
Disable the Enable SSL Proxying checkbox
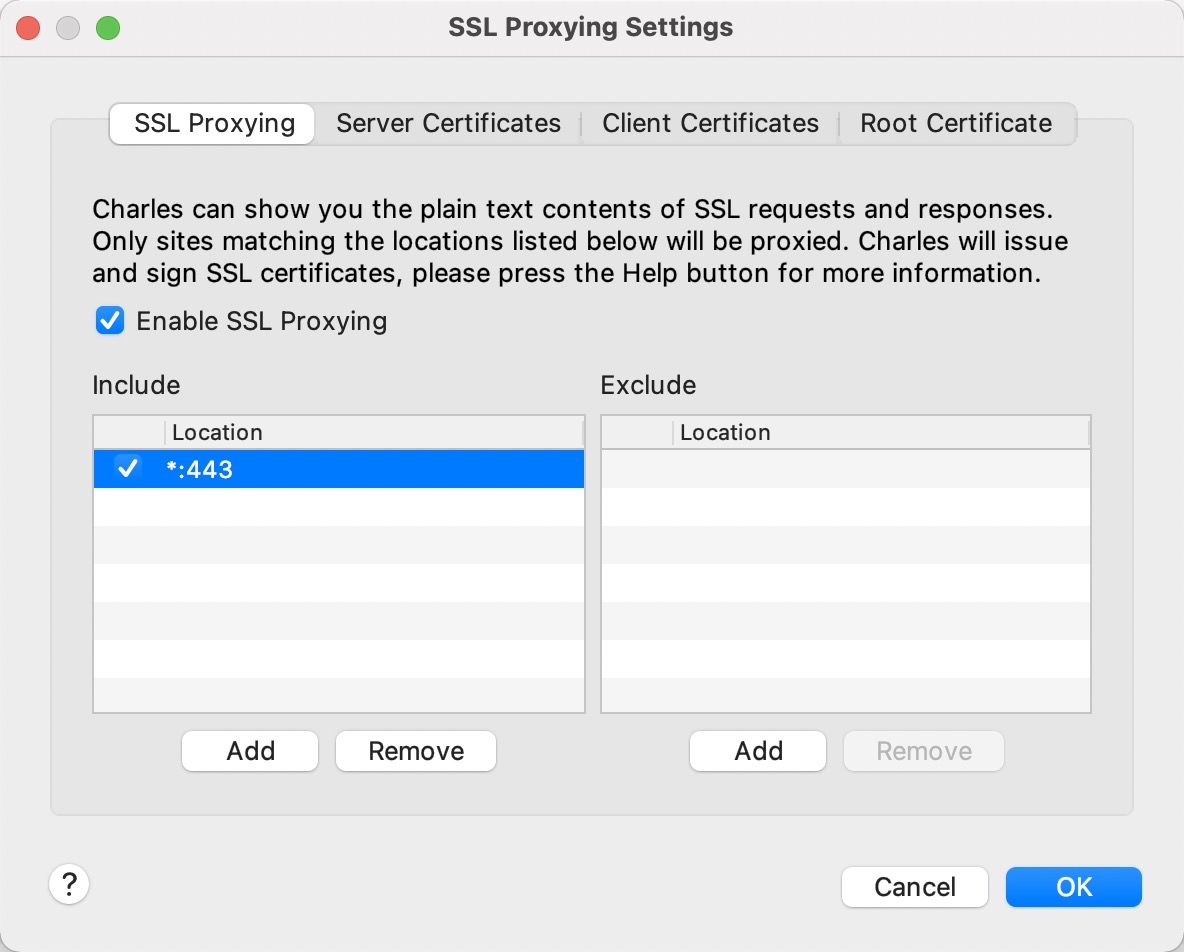pyautogui.click(x=110, y=320)
